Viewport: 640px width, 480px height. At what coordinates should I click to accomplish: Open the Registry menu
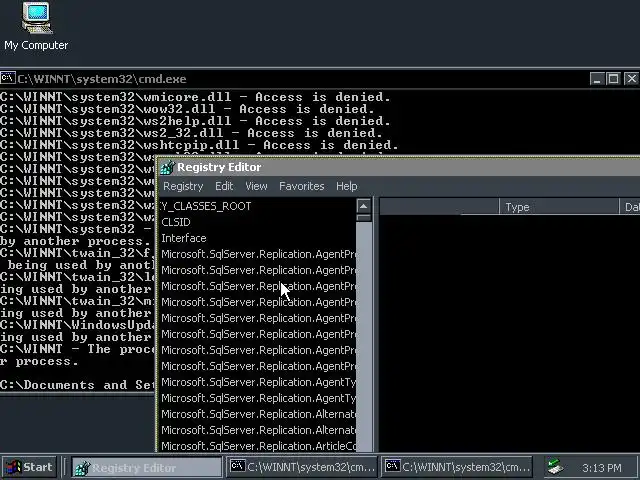(x=183, y=186)
